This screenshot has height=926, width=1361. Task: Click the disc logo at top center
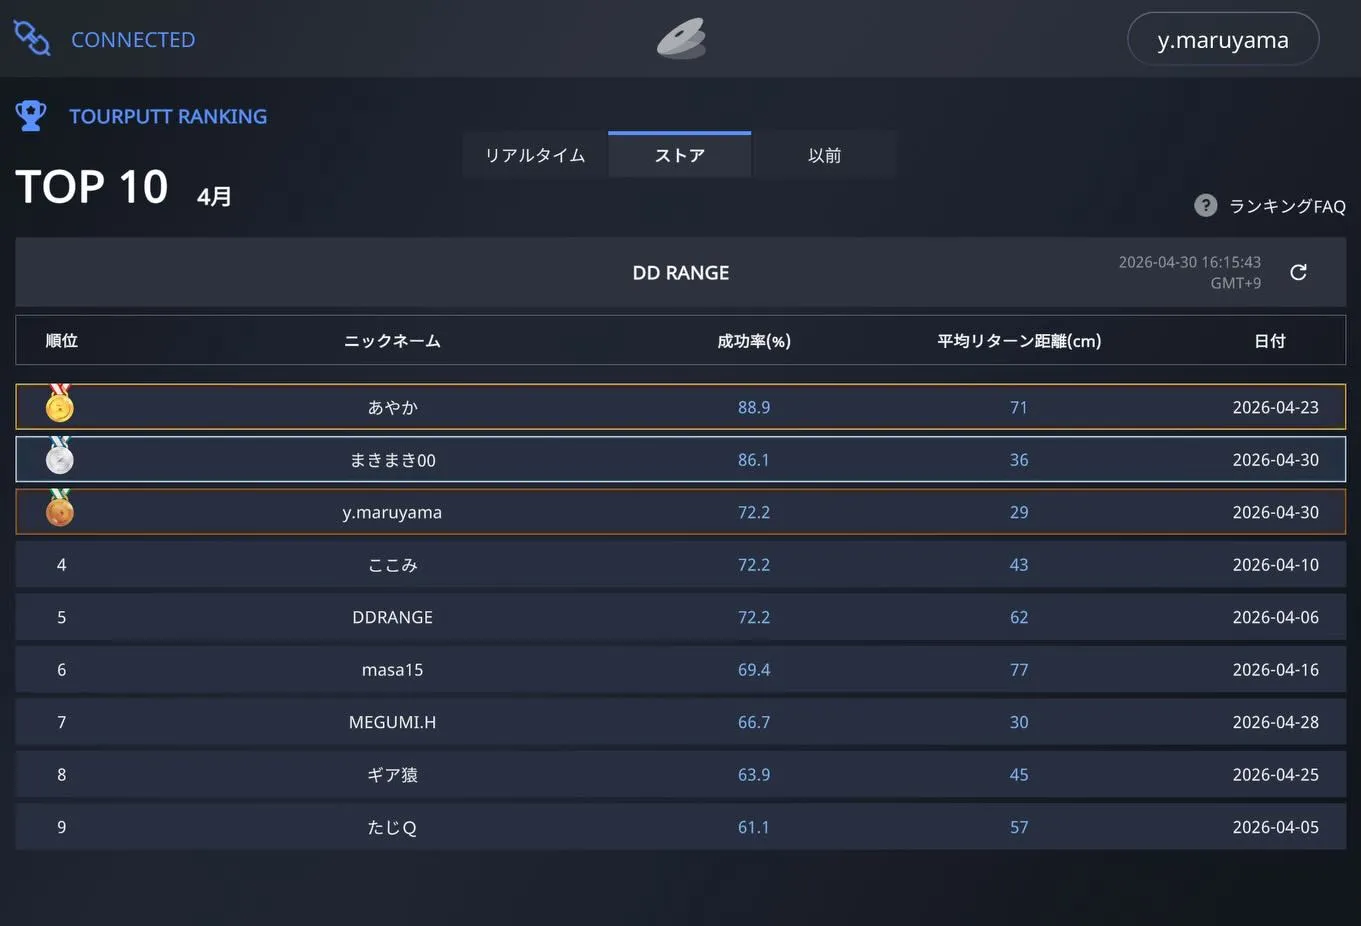pos(681,38)
